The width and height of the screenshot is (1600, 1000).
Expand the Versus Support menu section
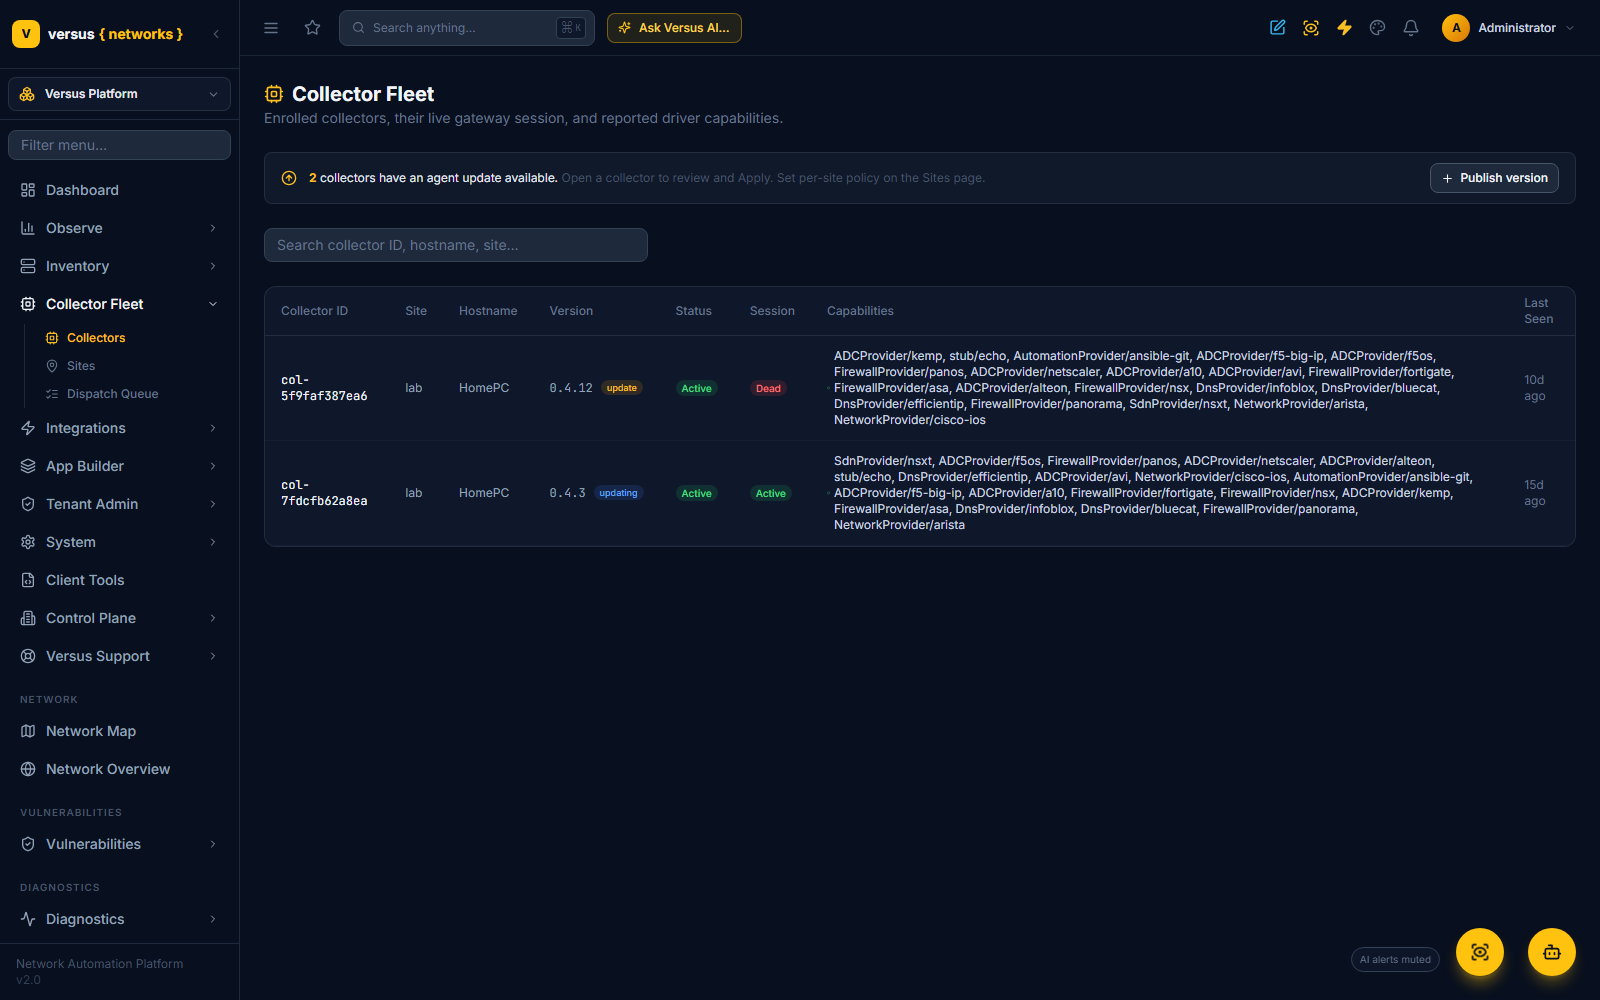(119, 656)
